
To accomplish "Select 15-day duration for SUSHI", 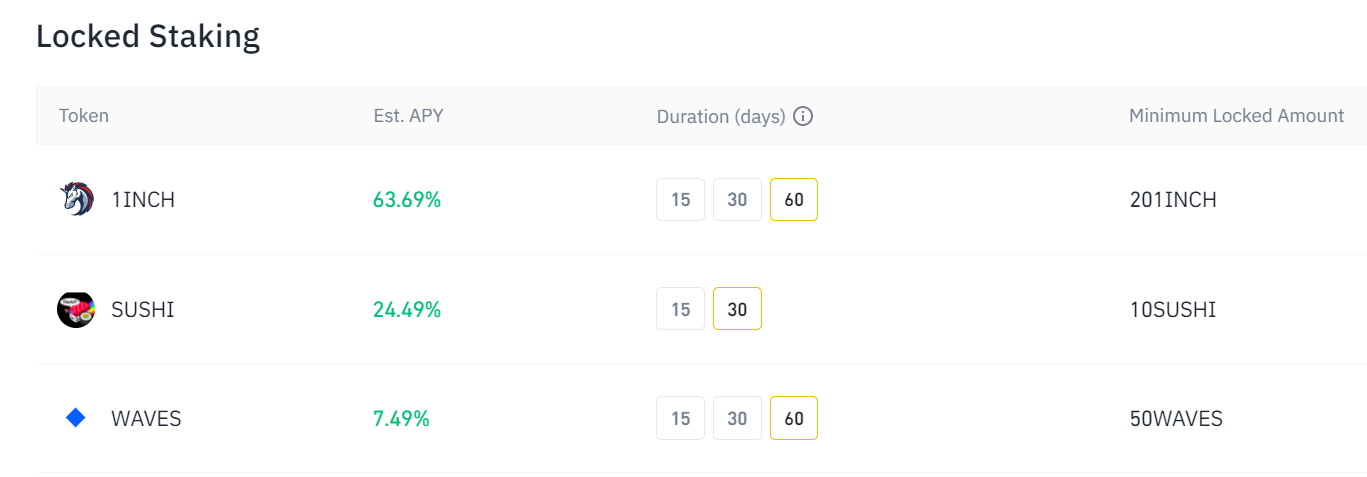I will (x=681, y=309).
